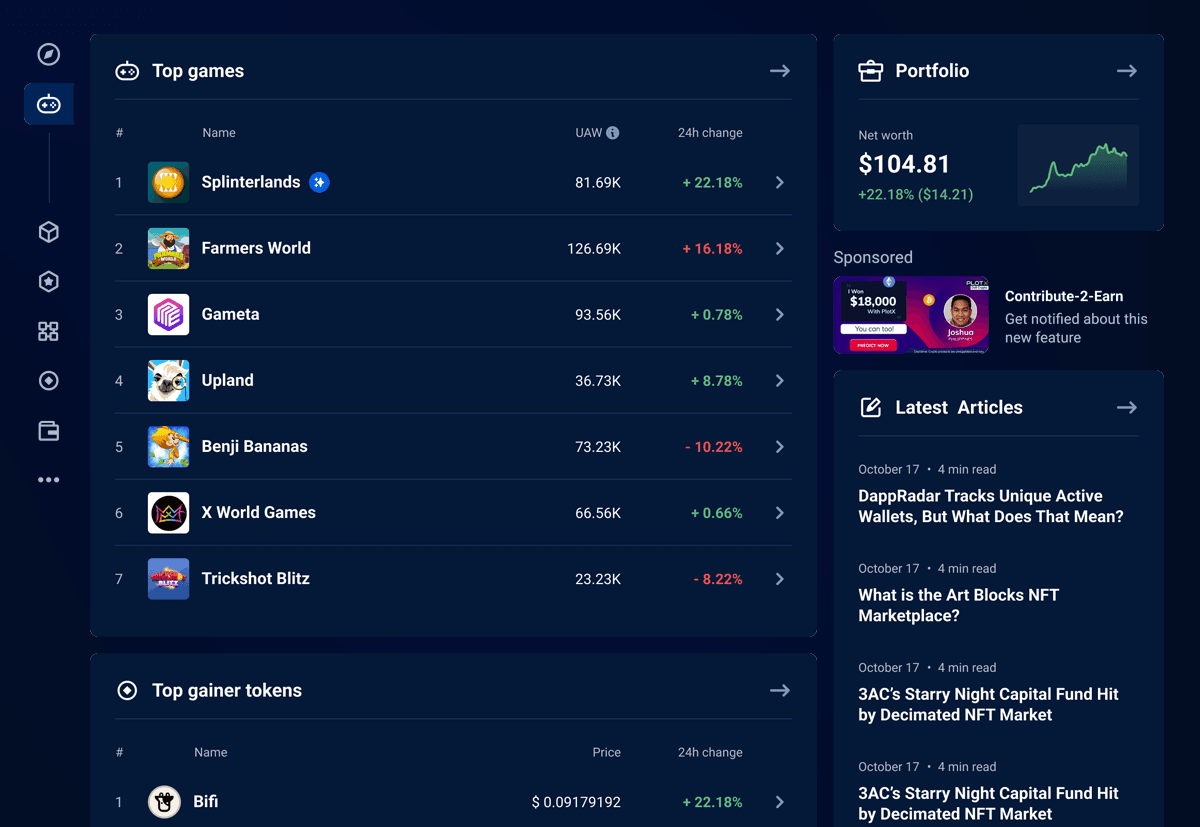
Task: Open the cube icon in sidebar
Action: coord(48,232)
